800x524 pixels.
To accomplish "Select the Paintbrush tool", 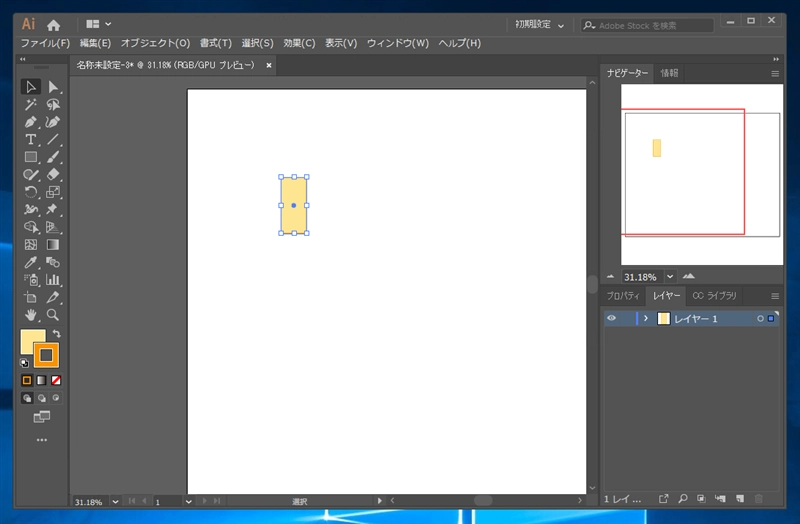I will [x=53, y=157].
